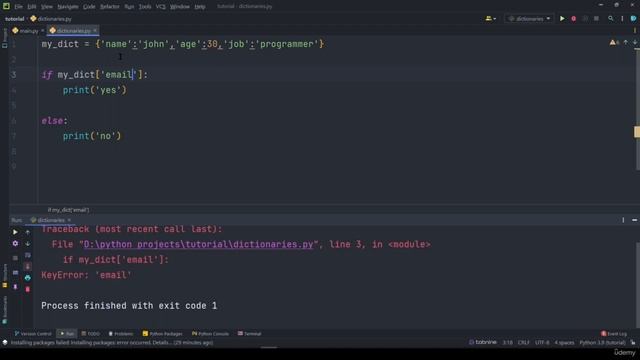Click the UTF-8 encoding indicator
640x360 pixels.
542,342
